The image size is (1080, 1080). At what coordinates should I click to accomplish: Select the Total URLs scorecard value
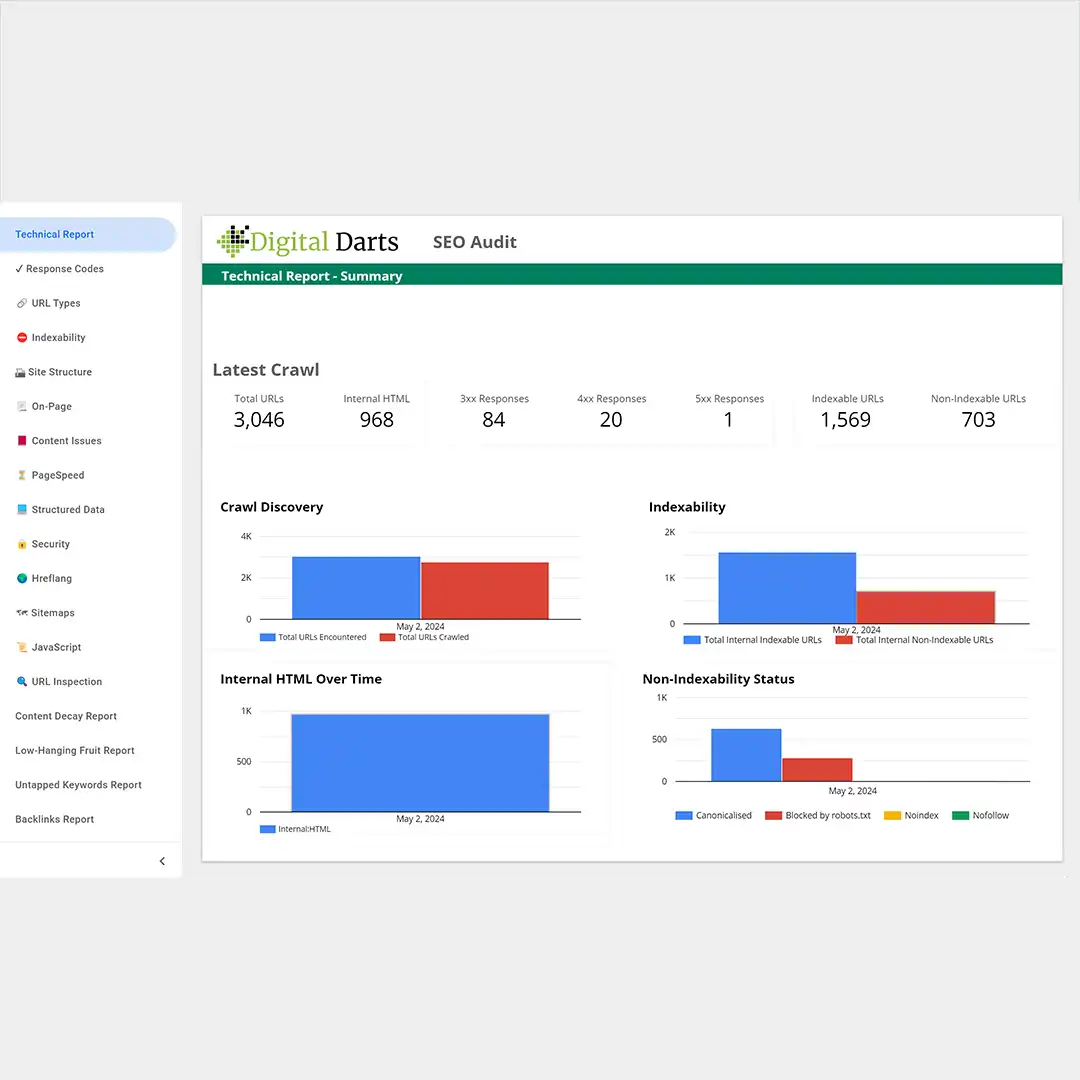pos(259,420)
